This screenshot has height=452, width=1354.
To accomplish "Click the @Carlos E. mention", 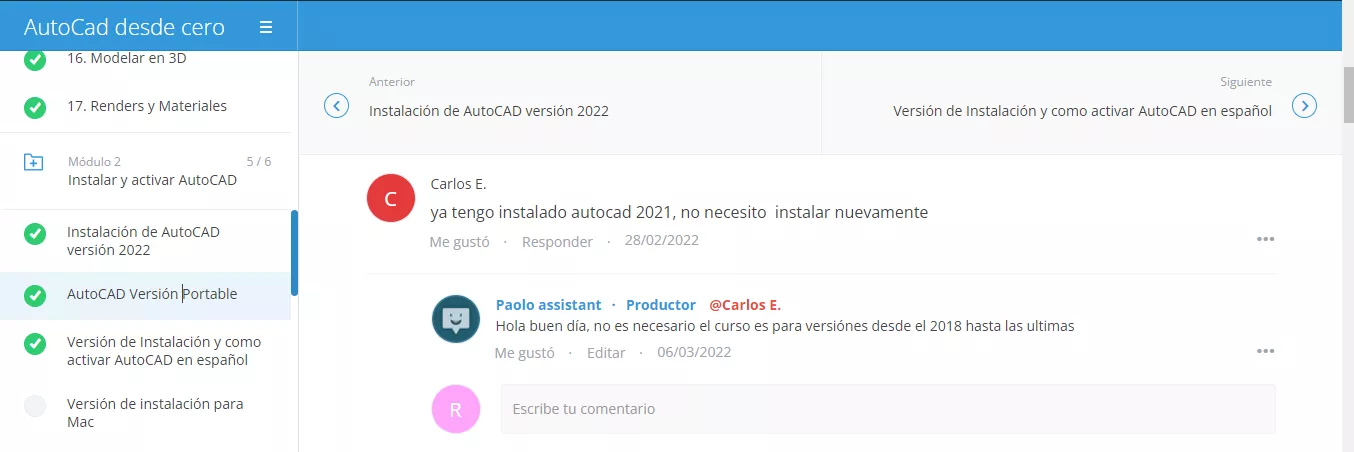I will point(745,305).
